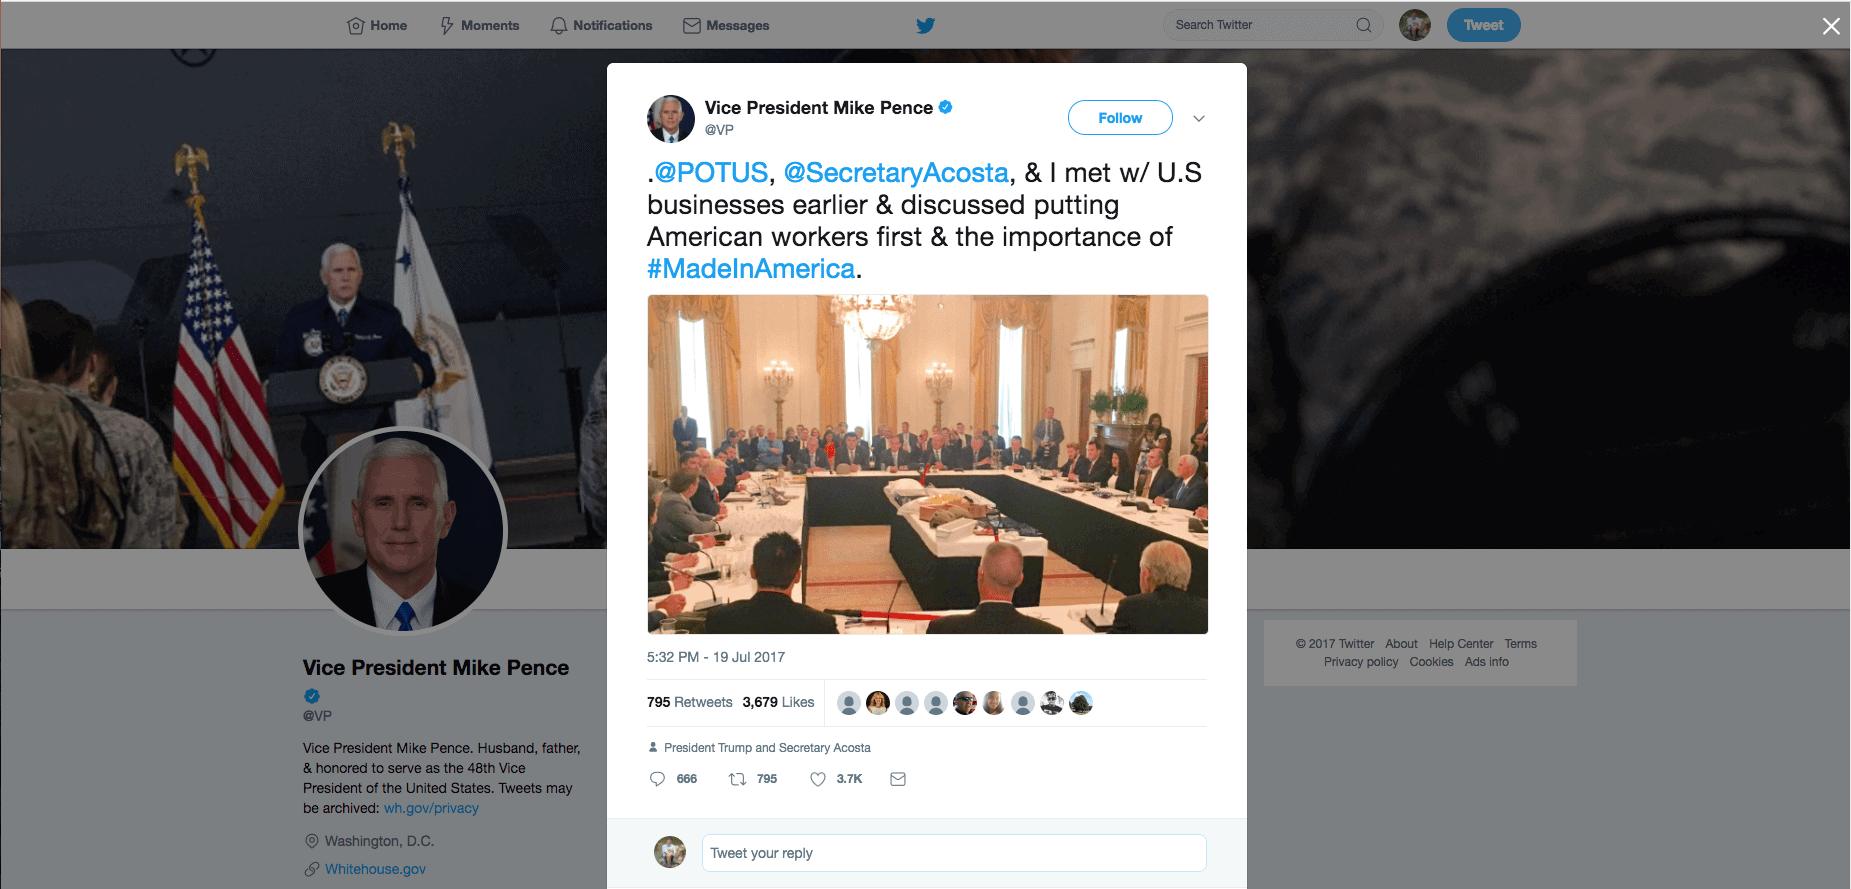Click the Twitter bird logo

click(926, 25)
